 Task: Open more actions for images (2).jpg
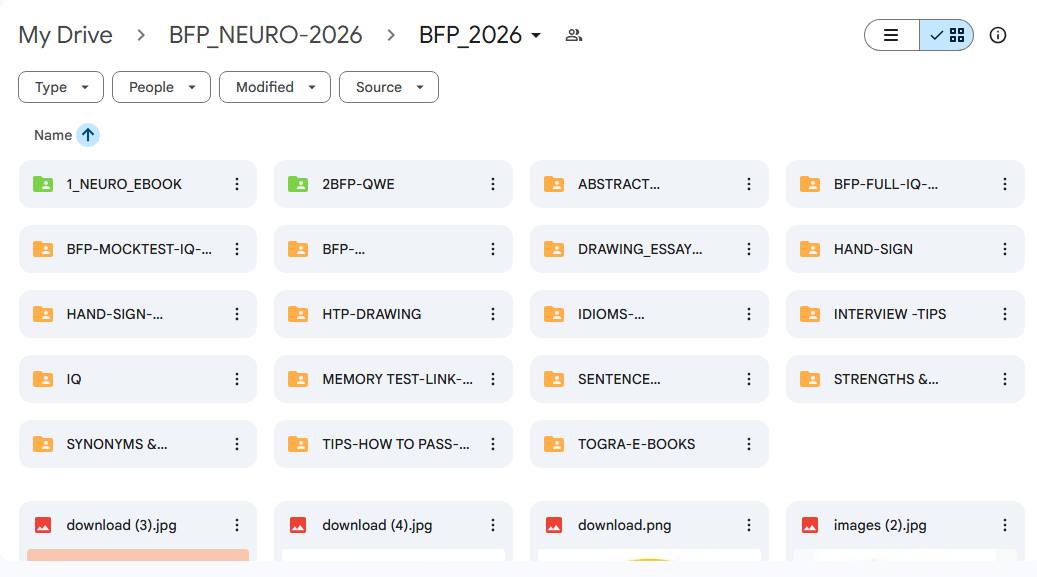tap(1005, 525)
